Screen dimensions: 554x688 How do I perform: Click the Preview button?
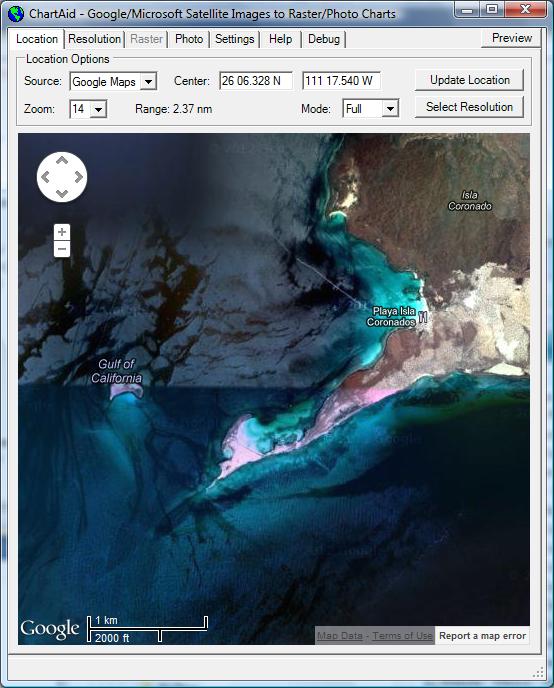click(511, 38)
